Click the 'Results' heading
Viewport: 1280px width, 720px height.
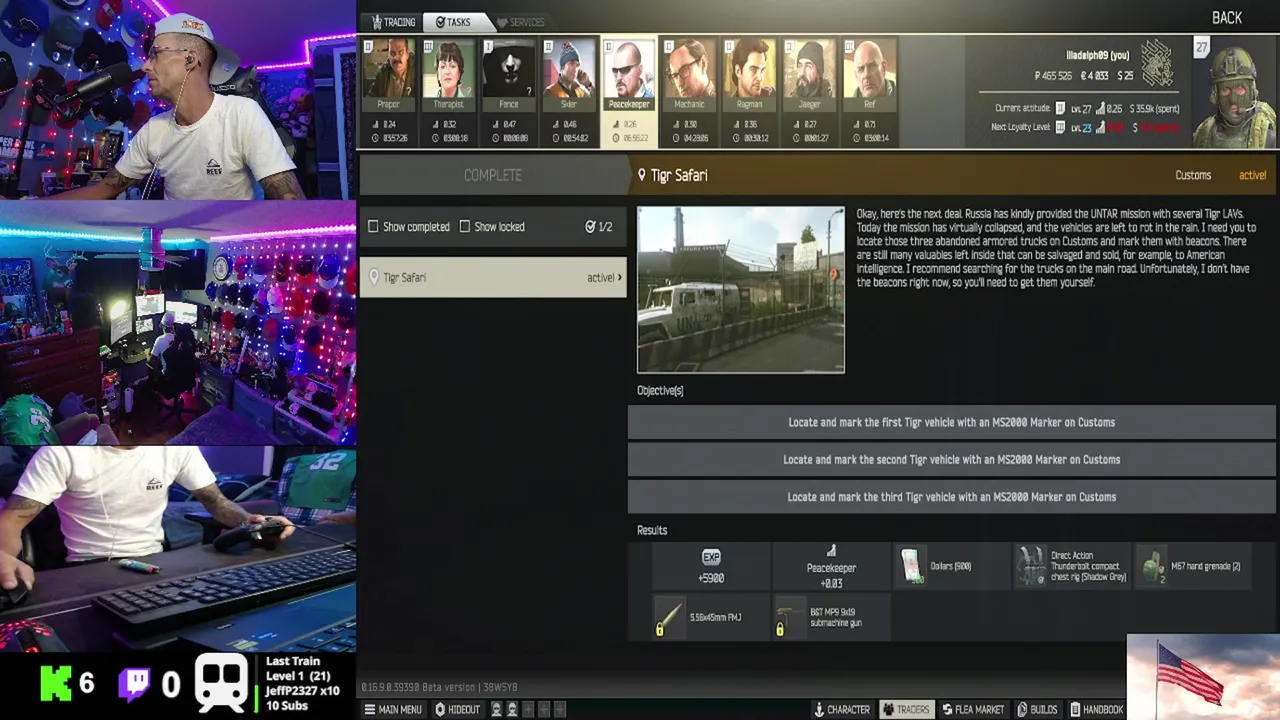652,530
